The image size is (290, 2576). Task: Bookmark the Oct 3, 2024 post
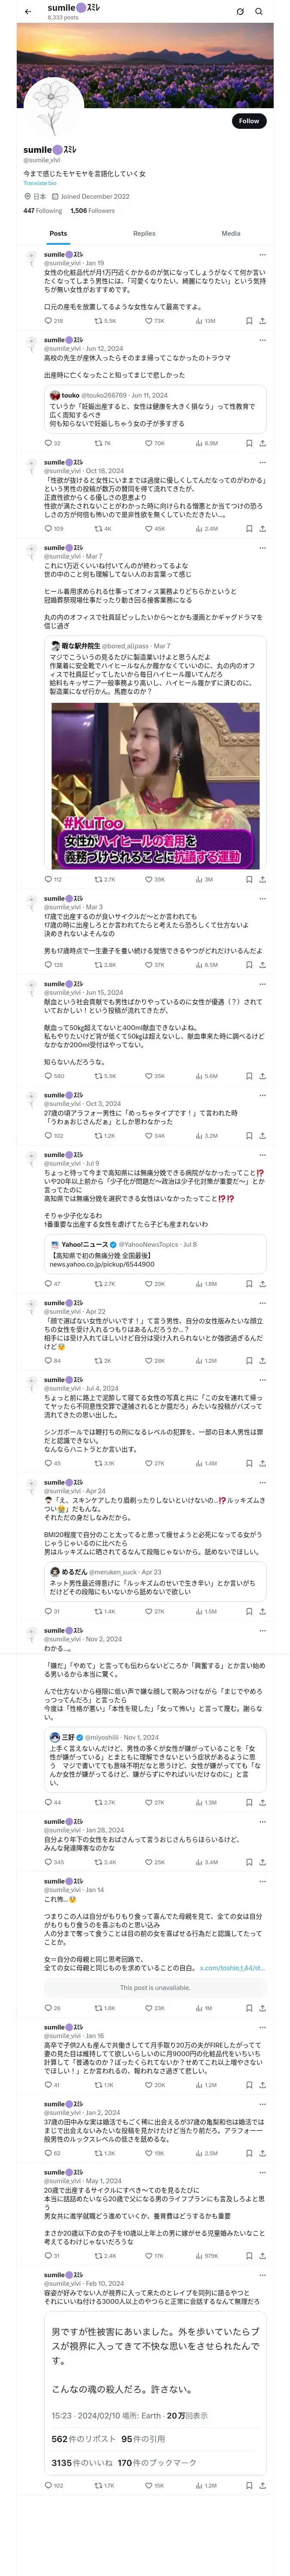249,1136
